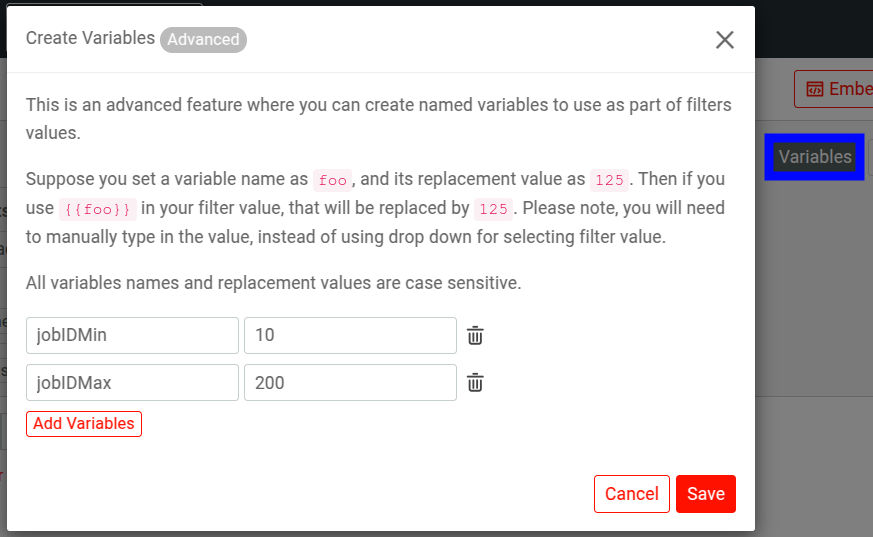Viewport: 873px width, 537px height.
Task: Save the created variables
Action: (705, 494)
